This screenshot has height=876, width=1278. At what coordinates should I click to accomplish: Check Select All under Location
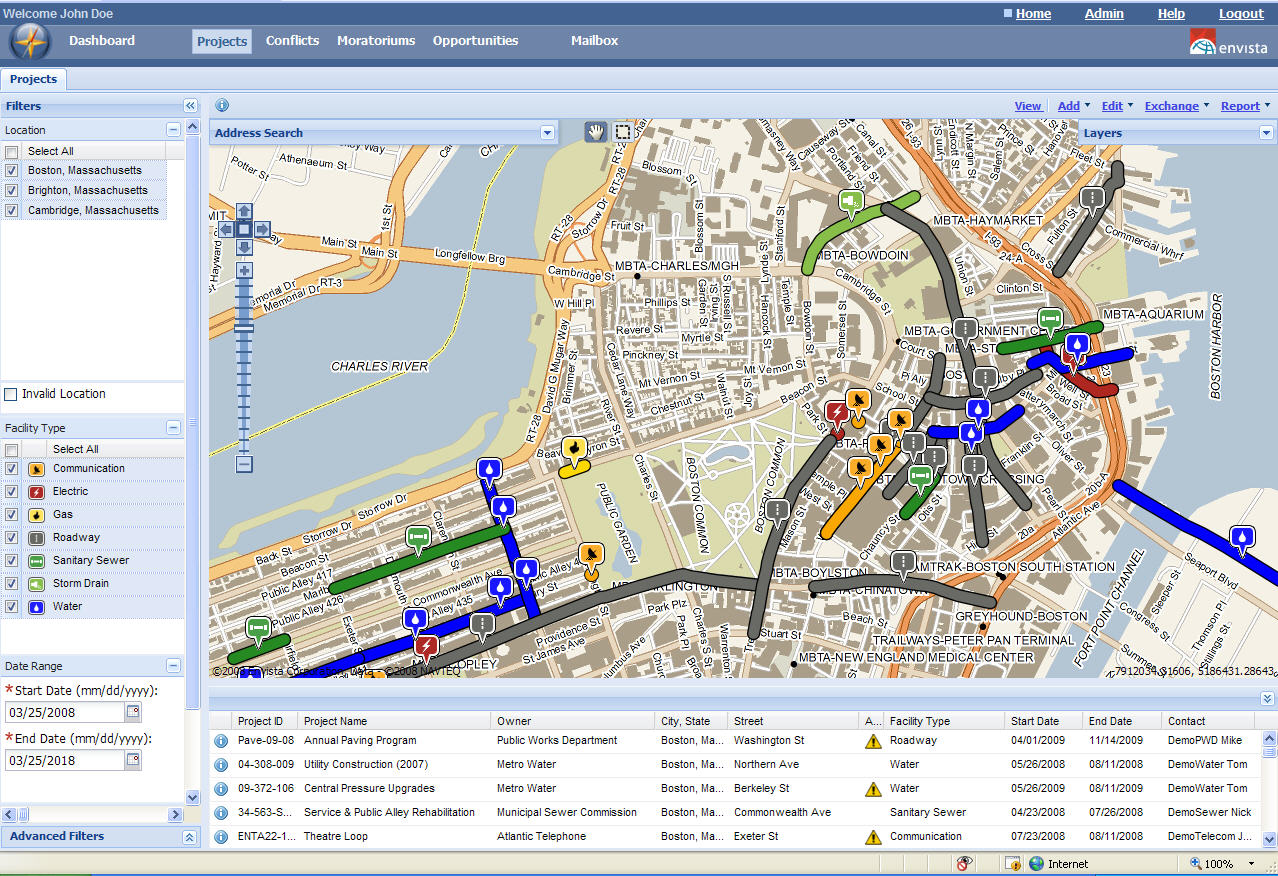[x=11, y=152]
